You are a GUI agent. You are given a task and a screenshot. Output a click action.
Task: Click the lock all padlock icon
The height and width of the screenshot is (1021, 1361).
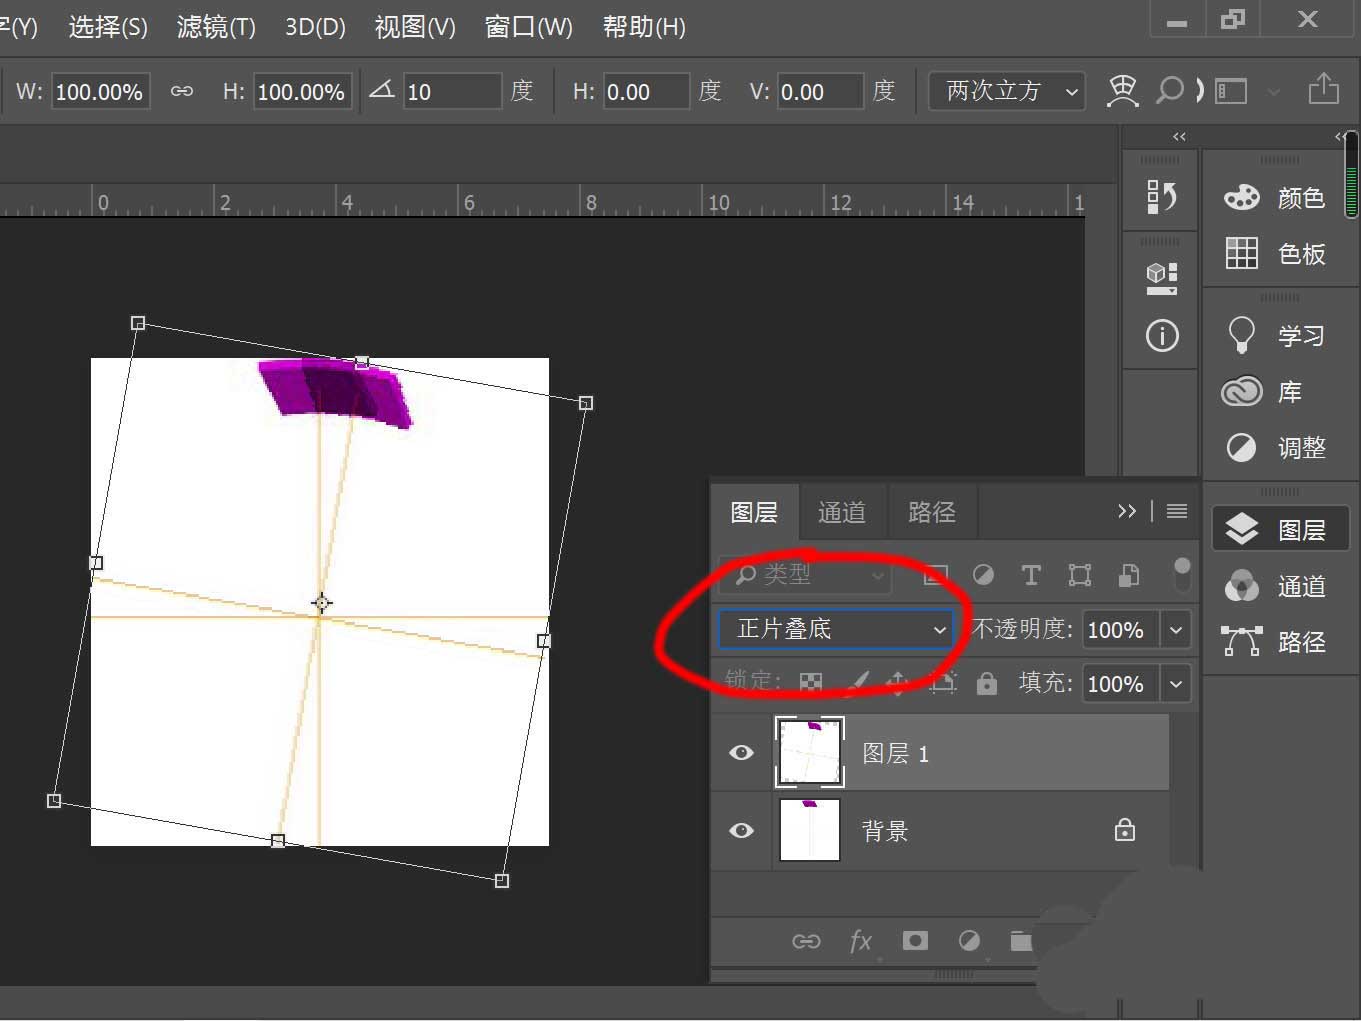(x=987, y=682)
